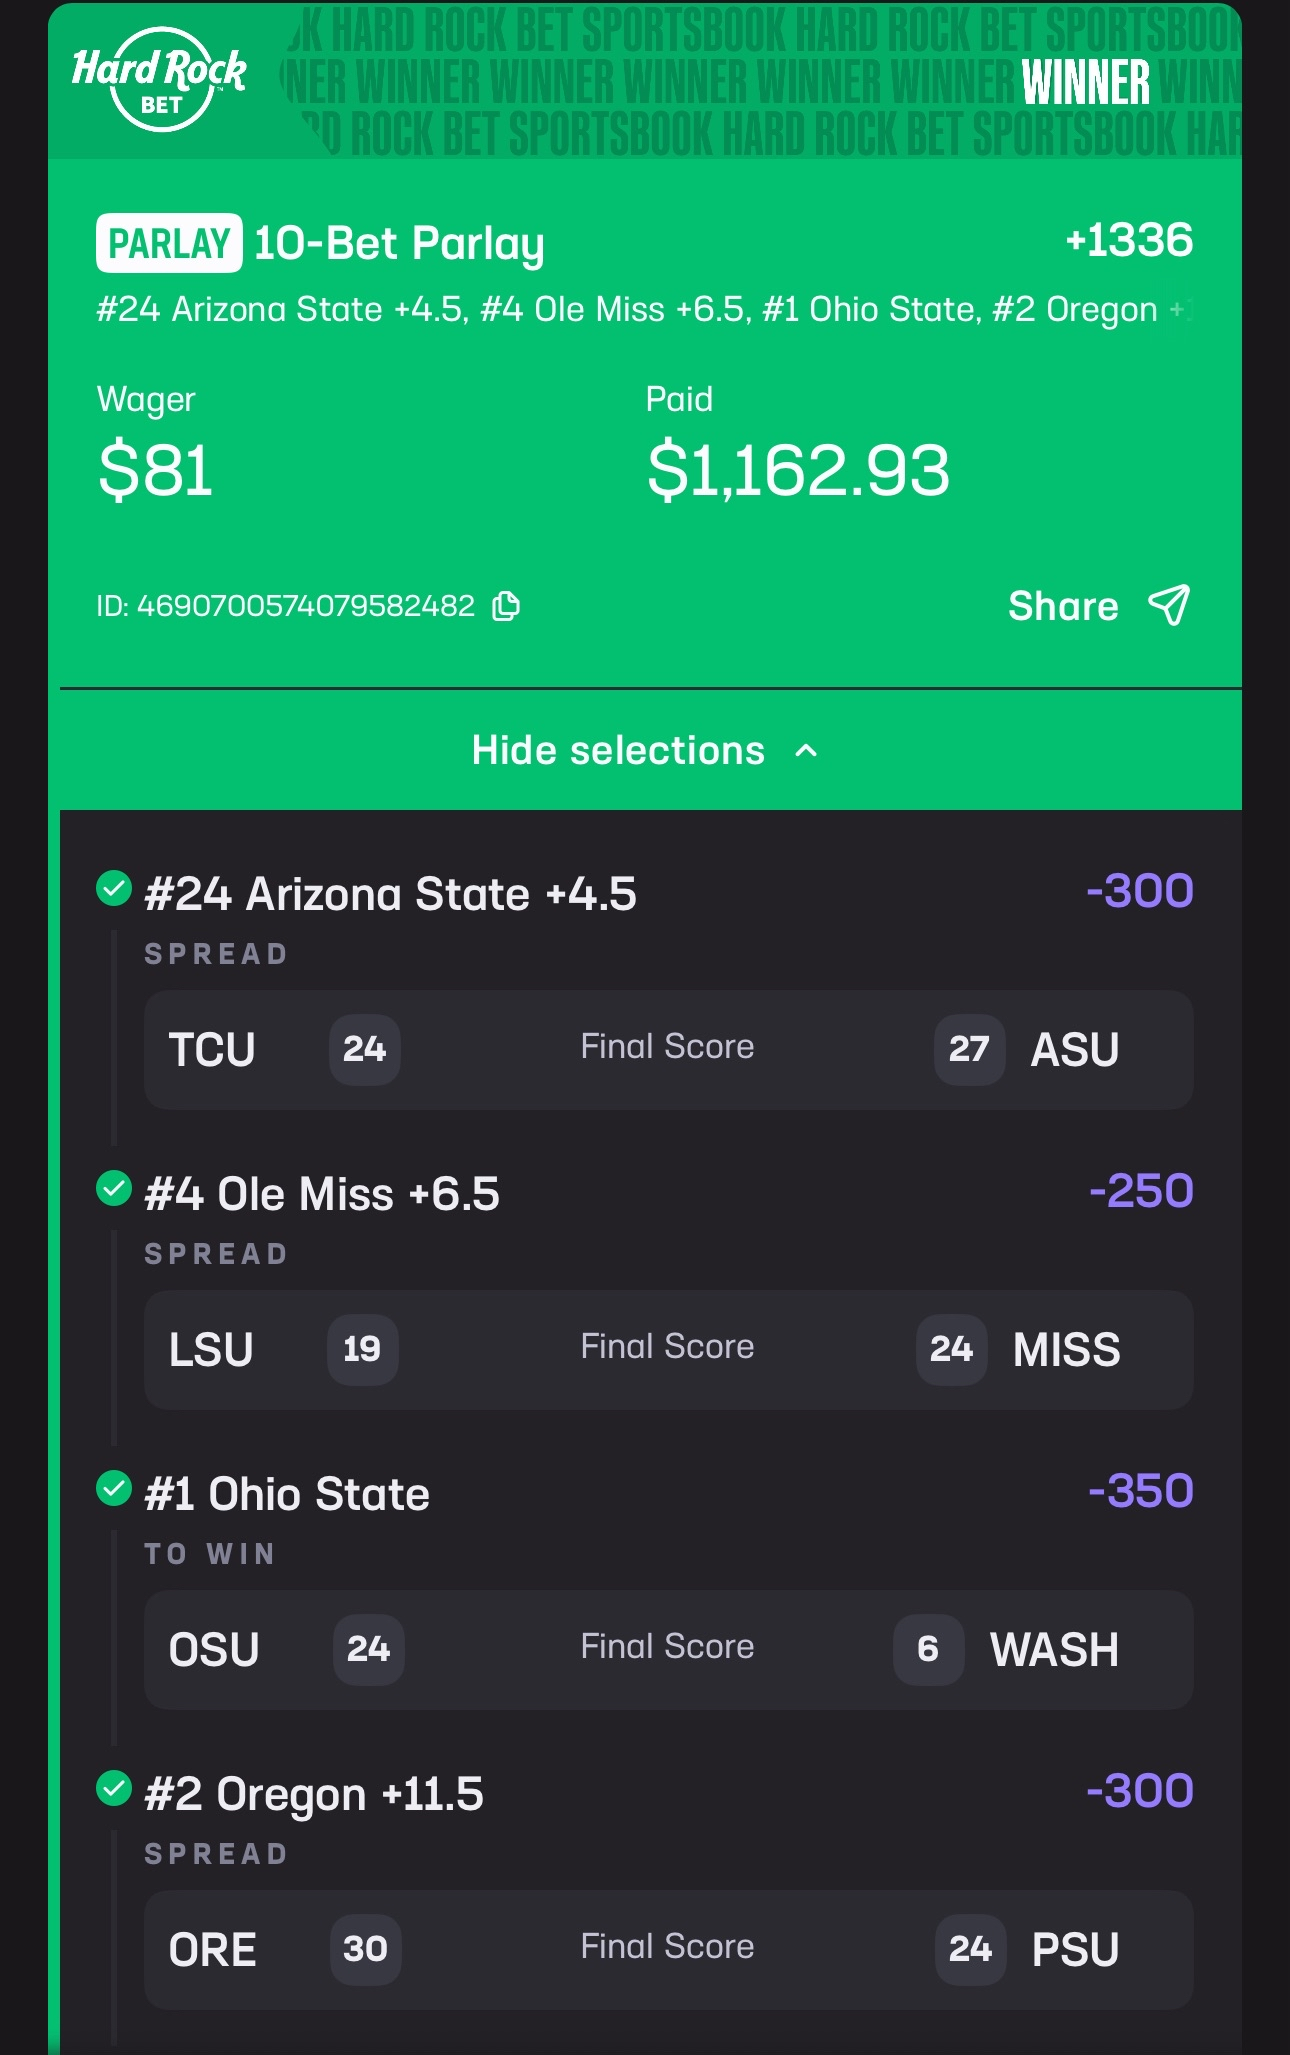Open the ORE vs PSU final score card
The height and width of the screenshot is (2055, 1290).
coord(668,1949)
